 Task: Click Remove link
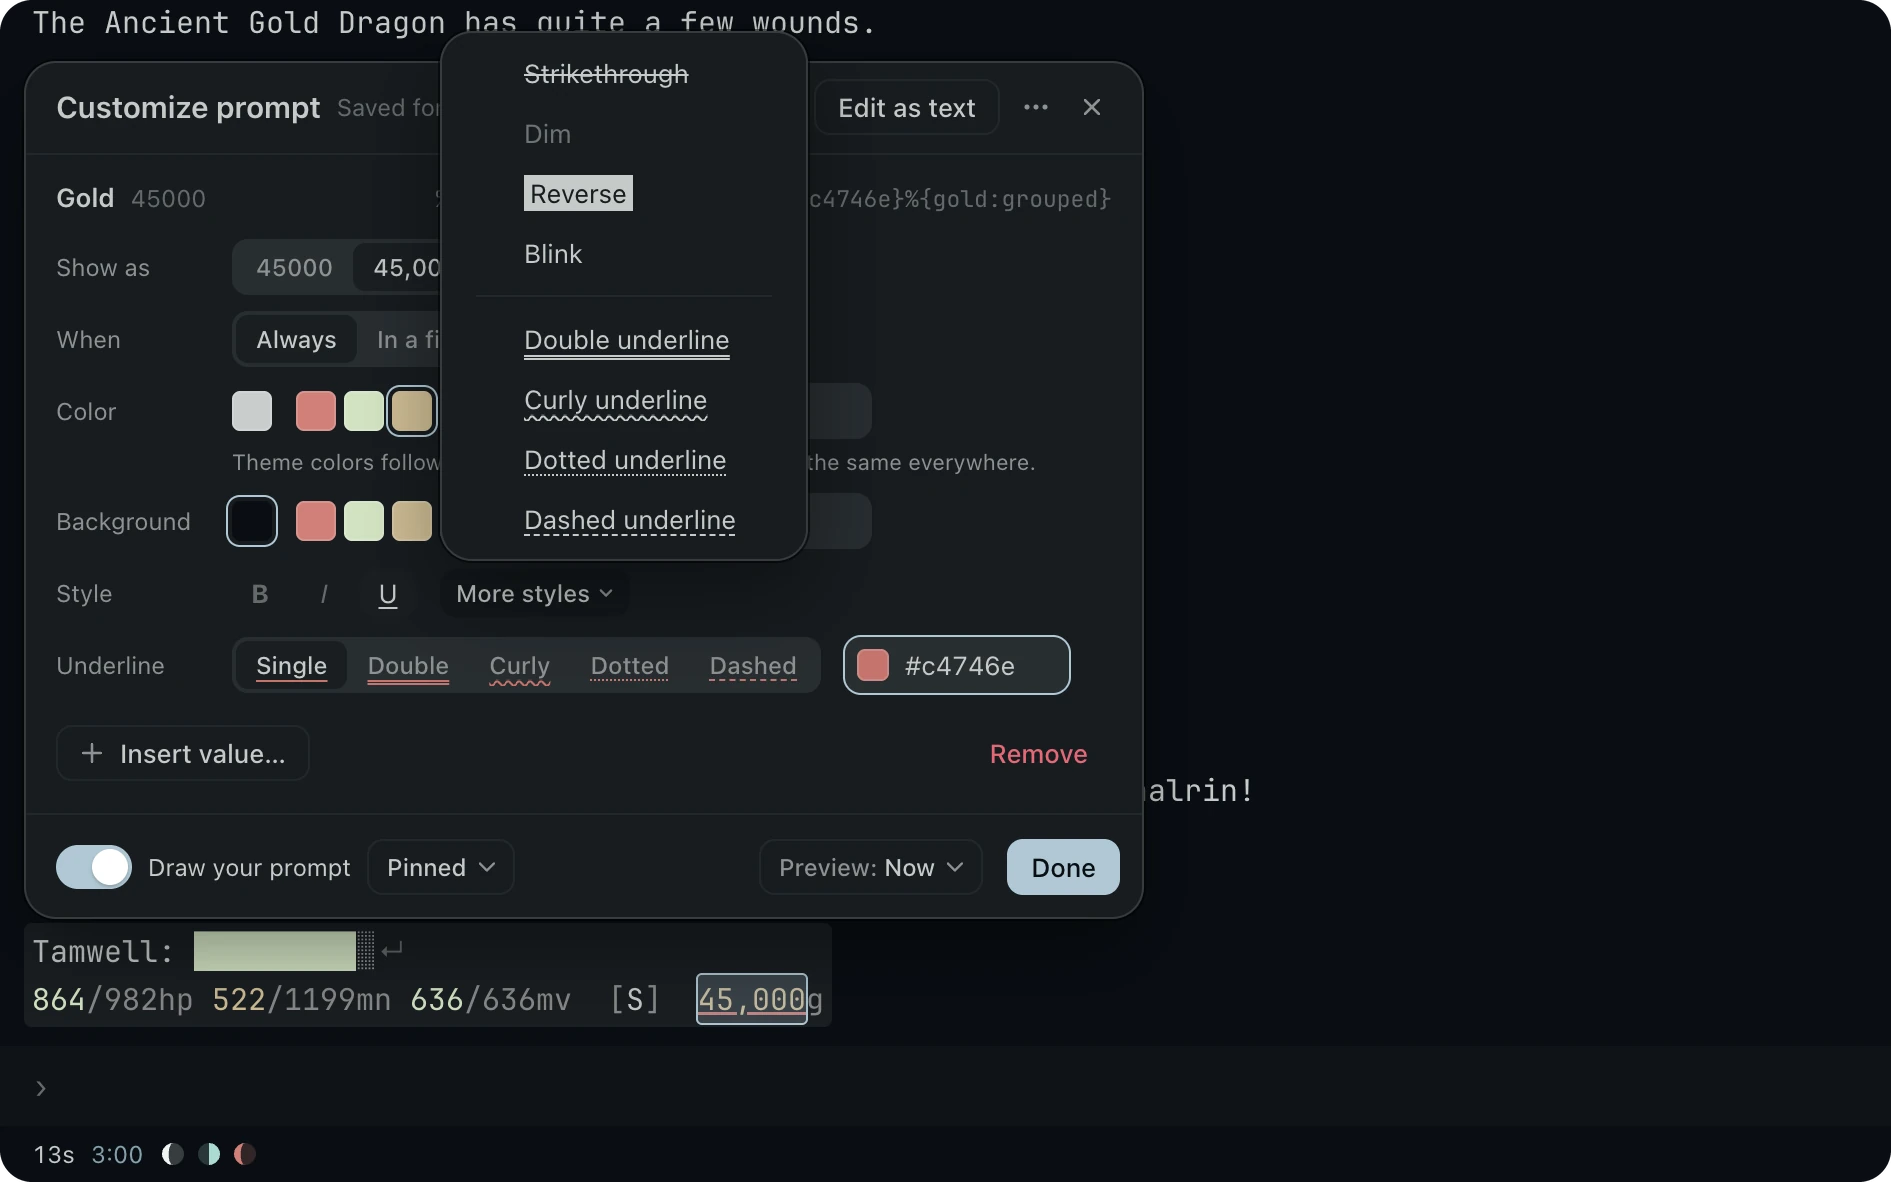(x=1038, y=754)
